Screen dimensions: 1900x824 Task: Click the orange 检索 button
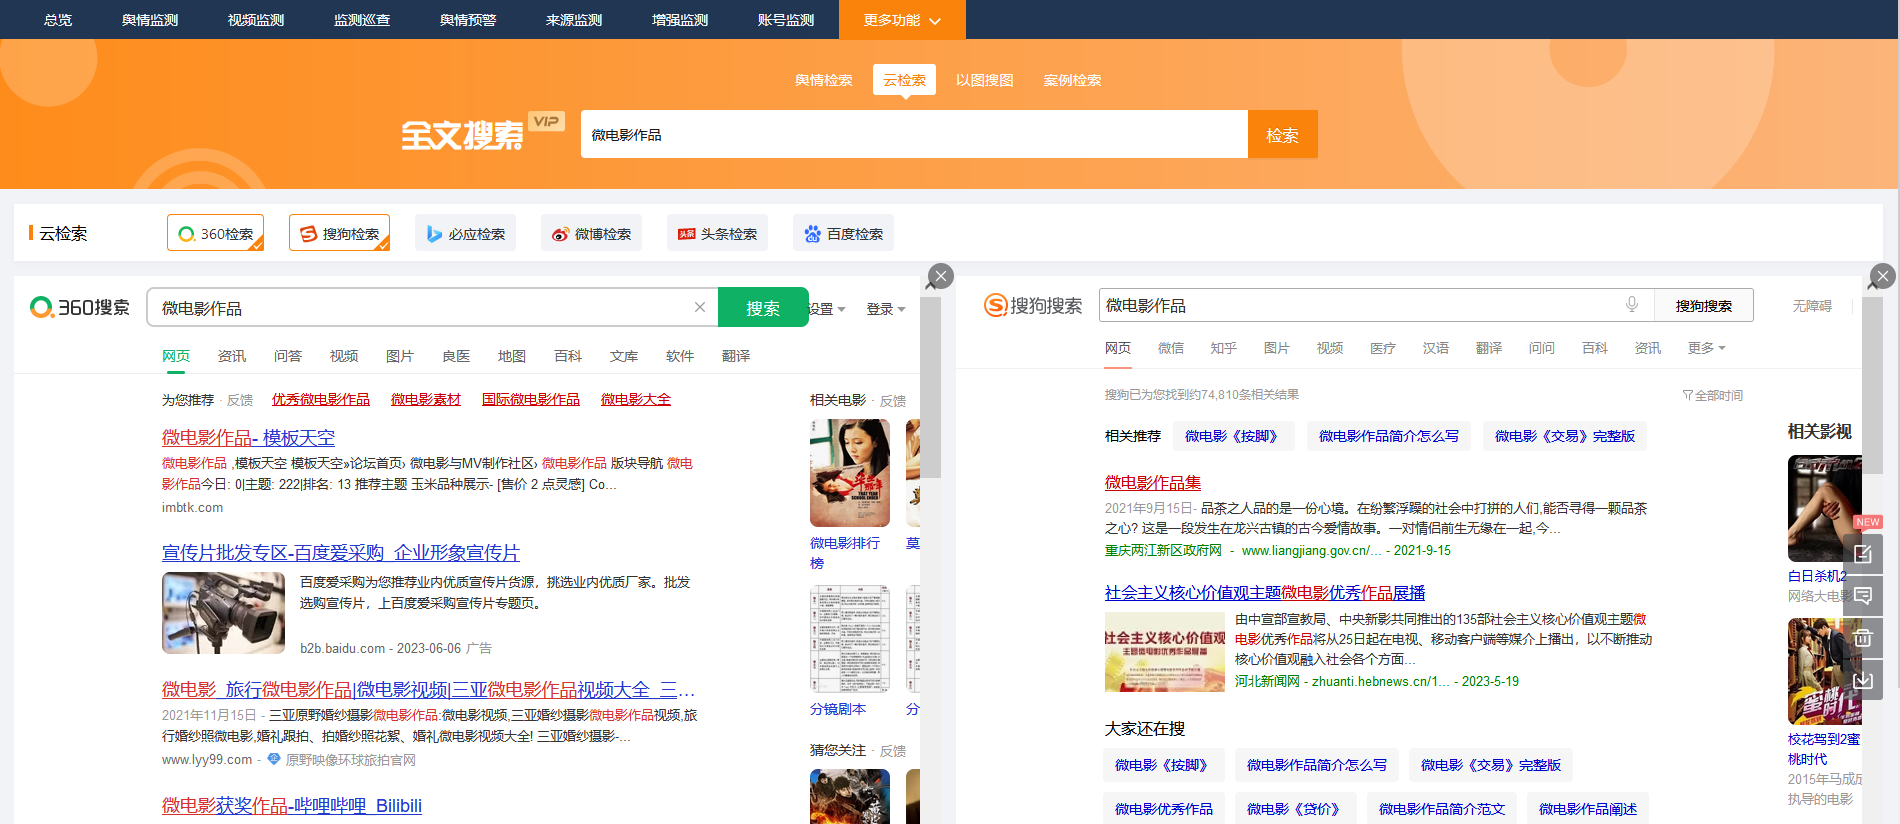(x=1282, y=134)
